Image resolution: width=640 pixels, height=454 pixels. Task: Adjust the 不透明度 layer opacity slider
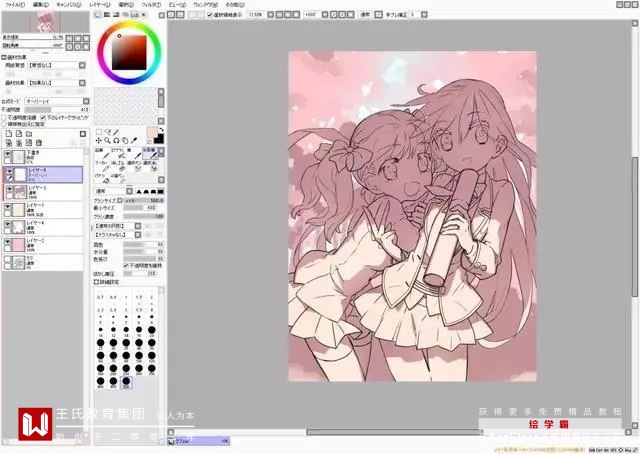pyautogui.click(x=56, y=110)
